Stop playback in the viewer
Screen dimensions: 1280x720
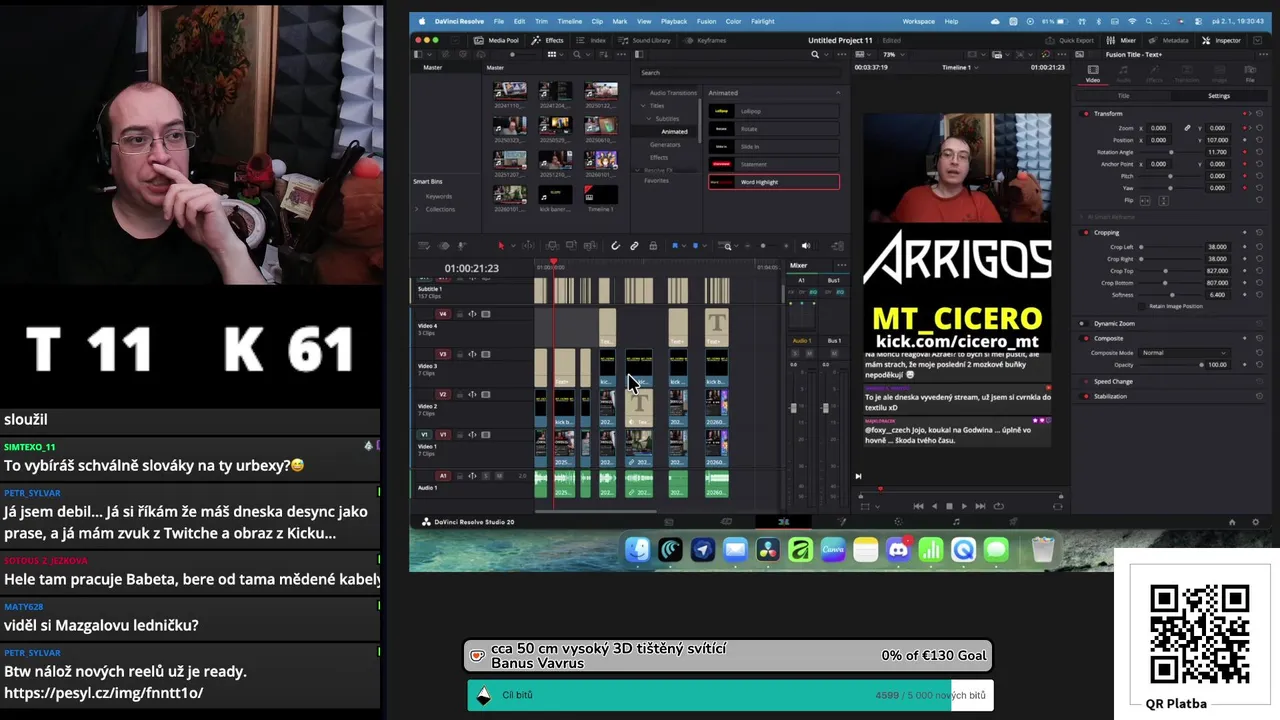tap(949, 506)
